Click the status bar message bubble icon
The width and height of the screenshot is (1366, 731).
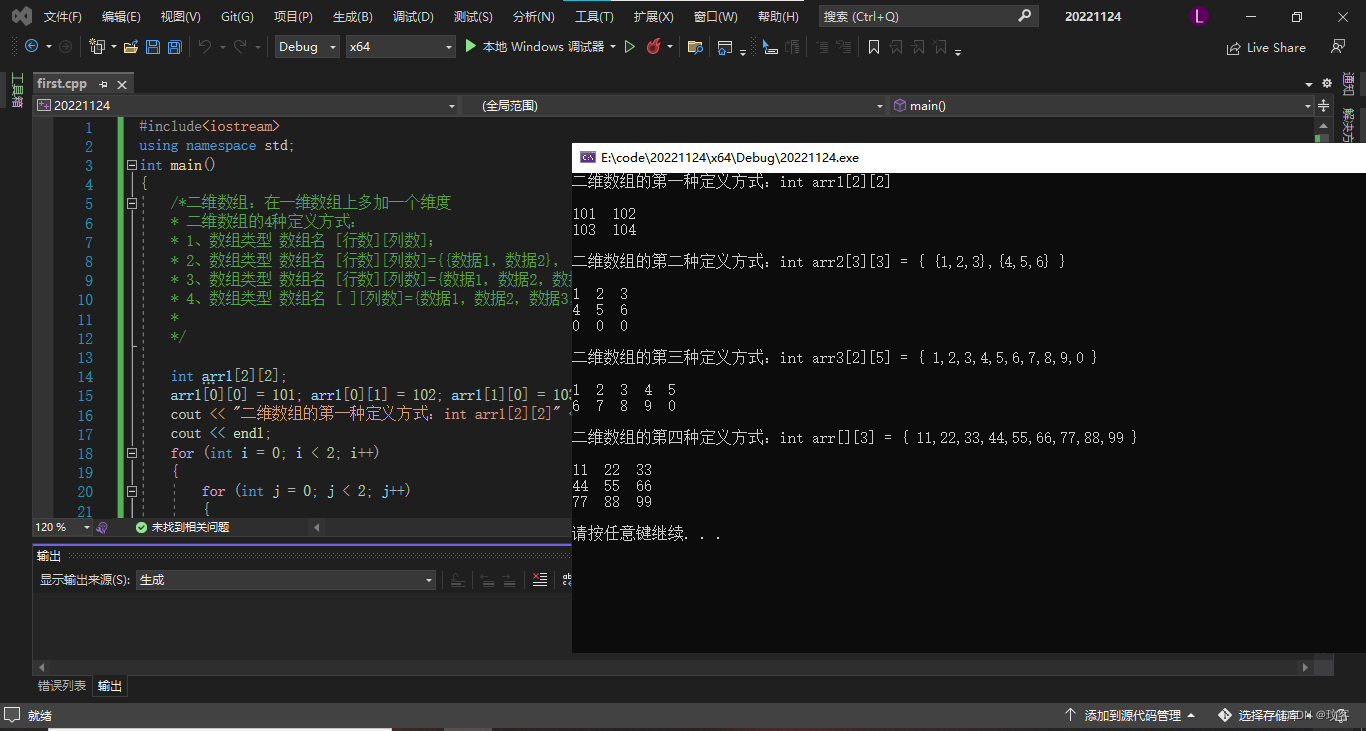pos(12,715)
